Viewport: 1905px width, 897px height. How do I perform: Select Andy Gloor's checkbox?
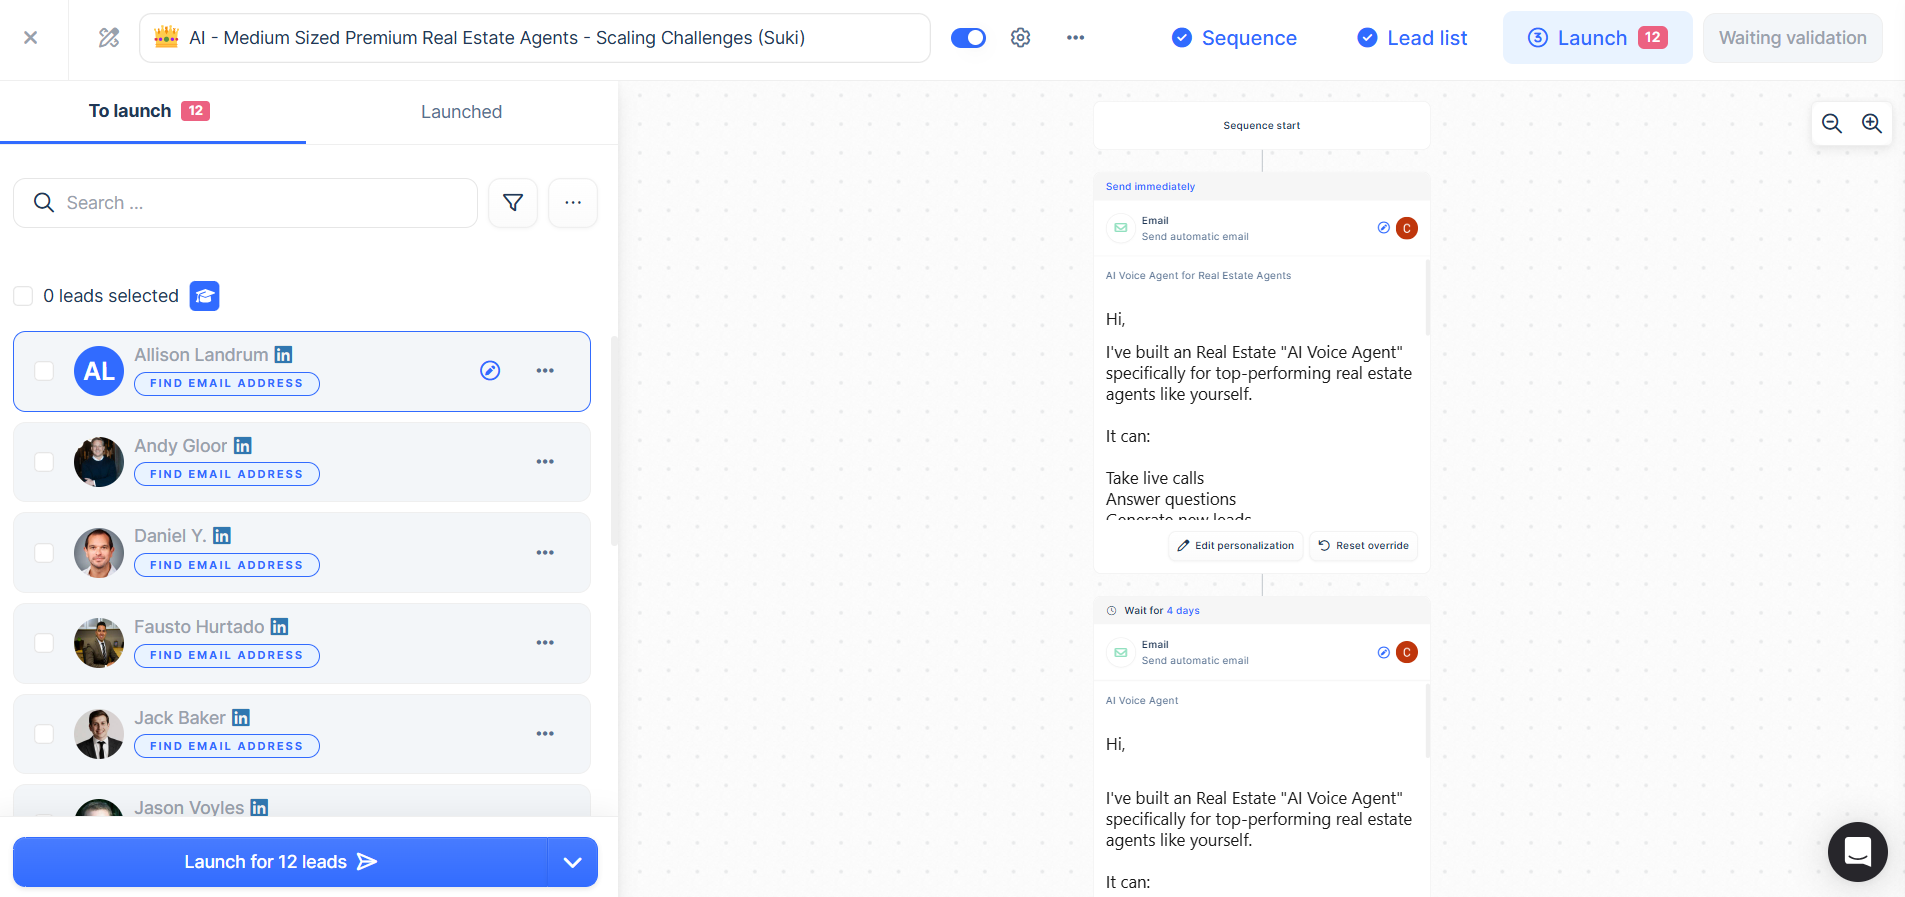point(44,462)
